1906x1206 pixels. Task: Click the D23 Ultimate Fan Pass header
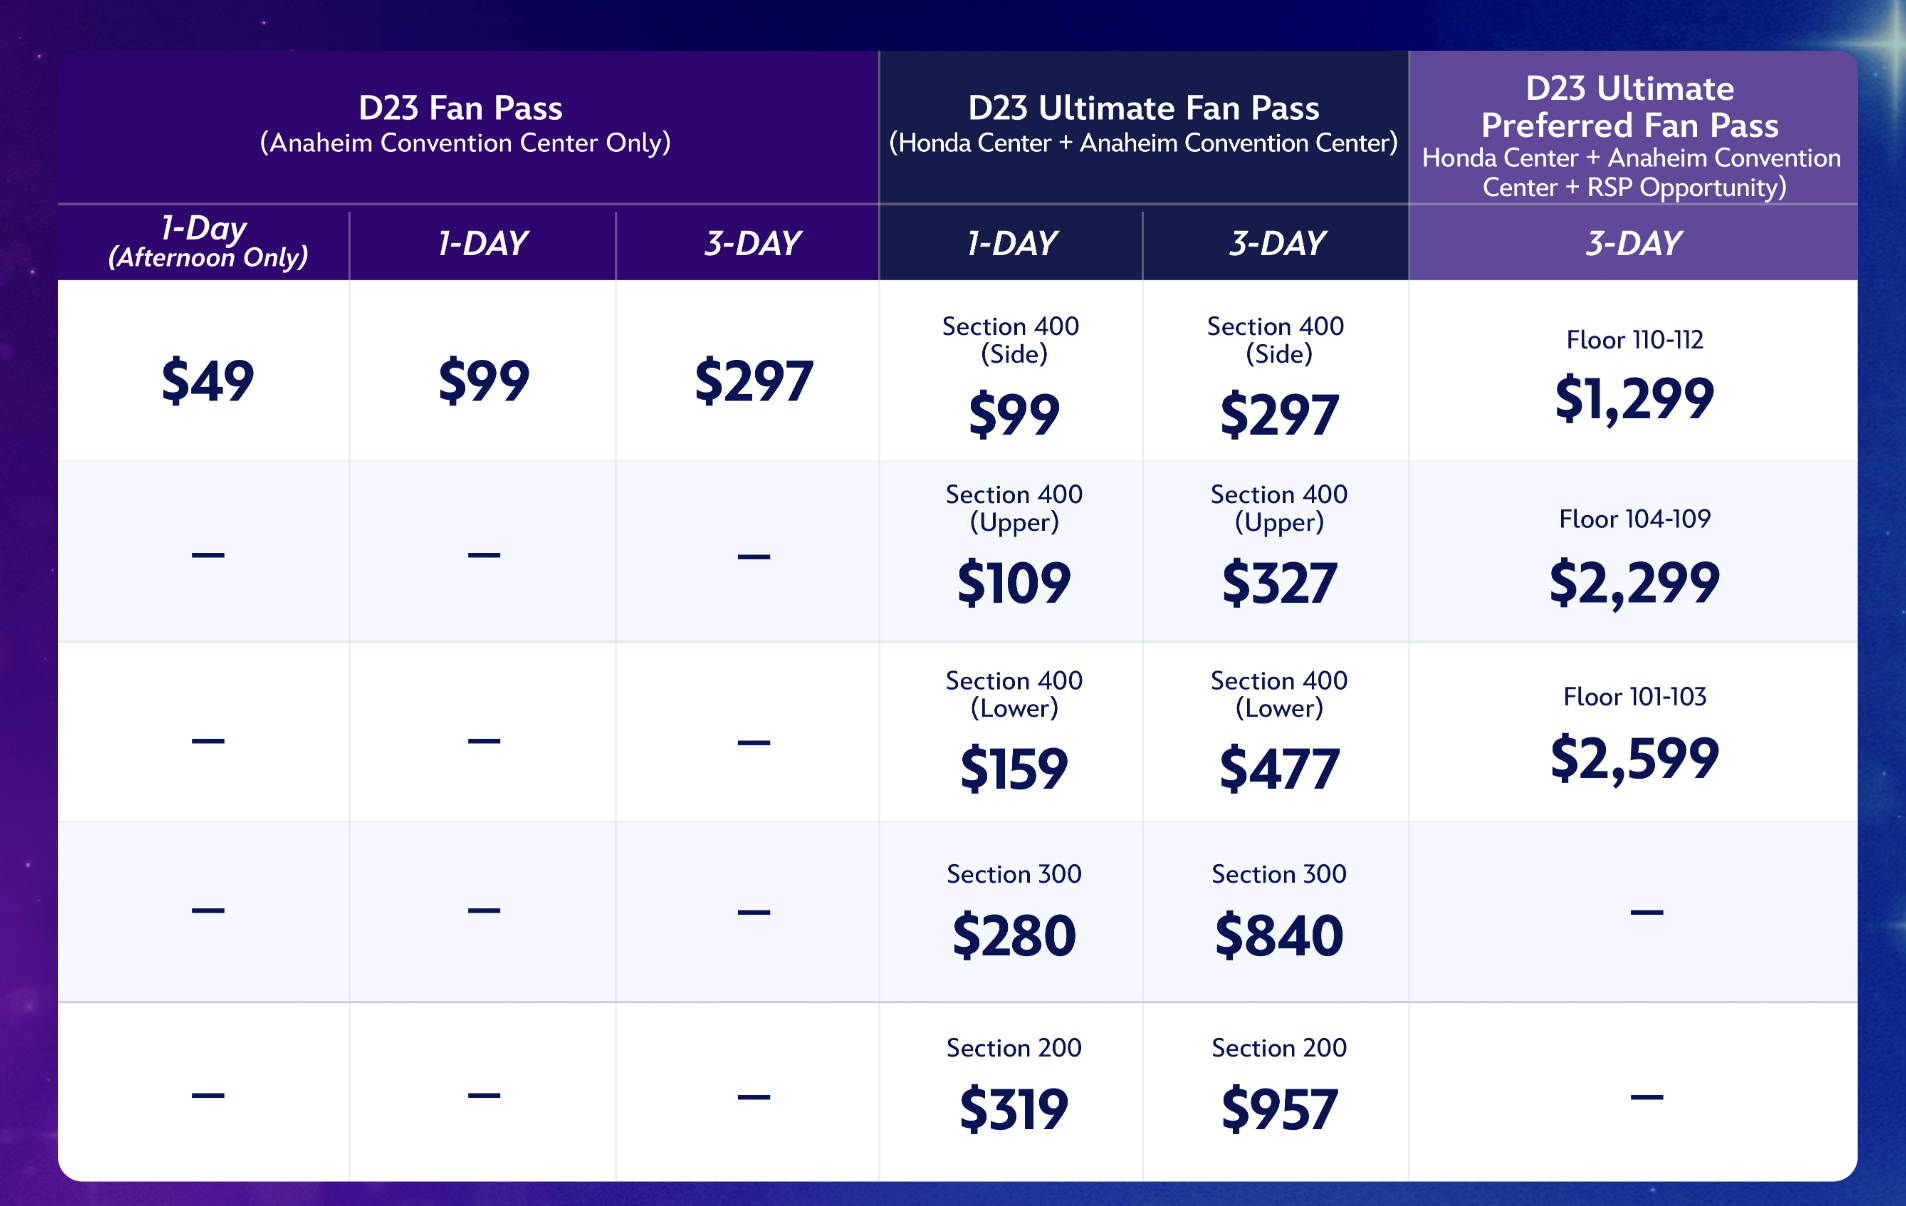[x=1143, y=108]
